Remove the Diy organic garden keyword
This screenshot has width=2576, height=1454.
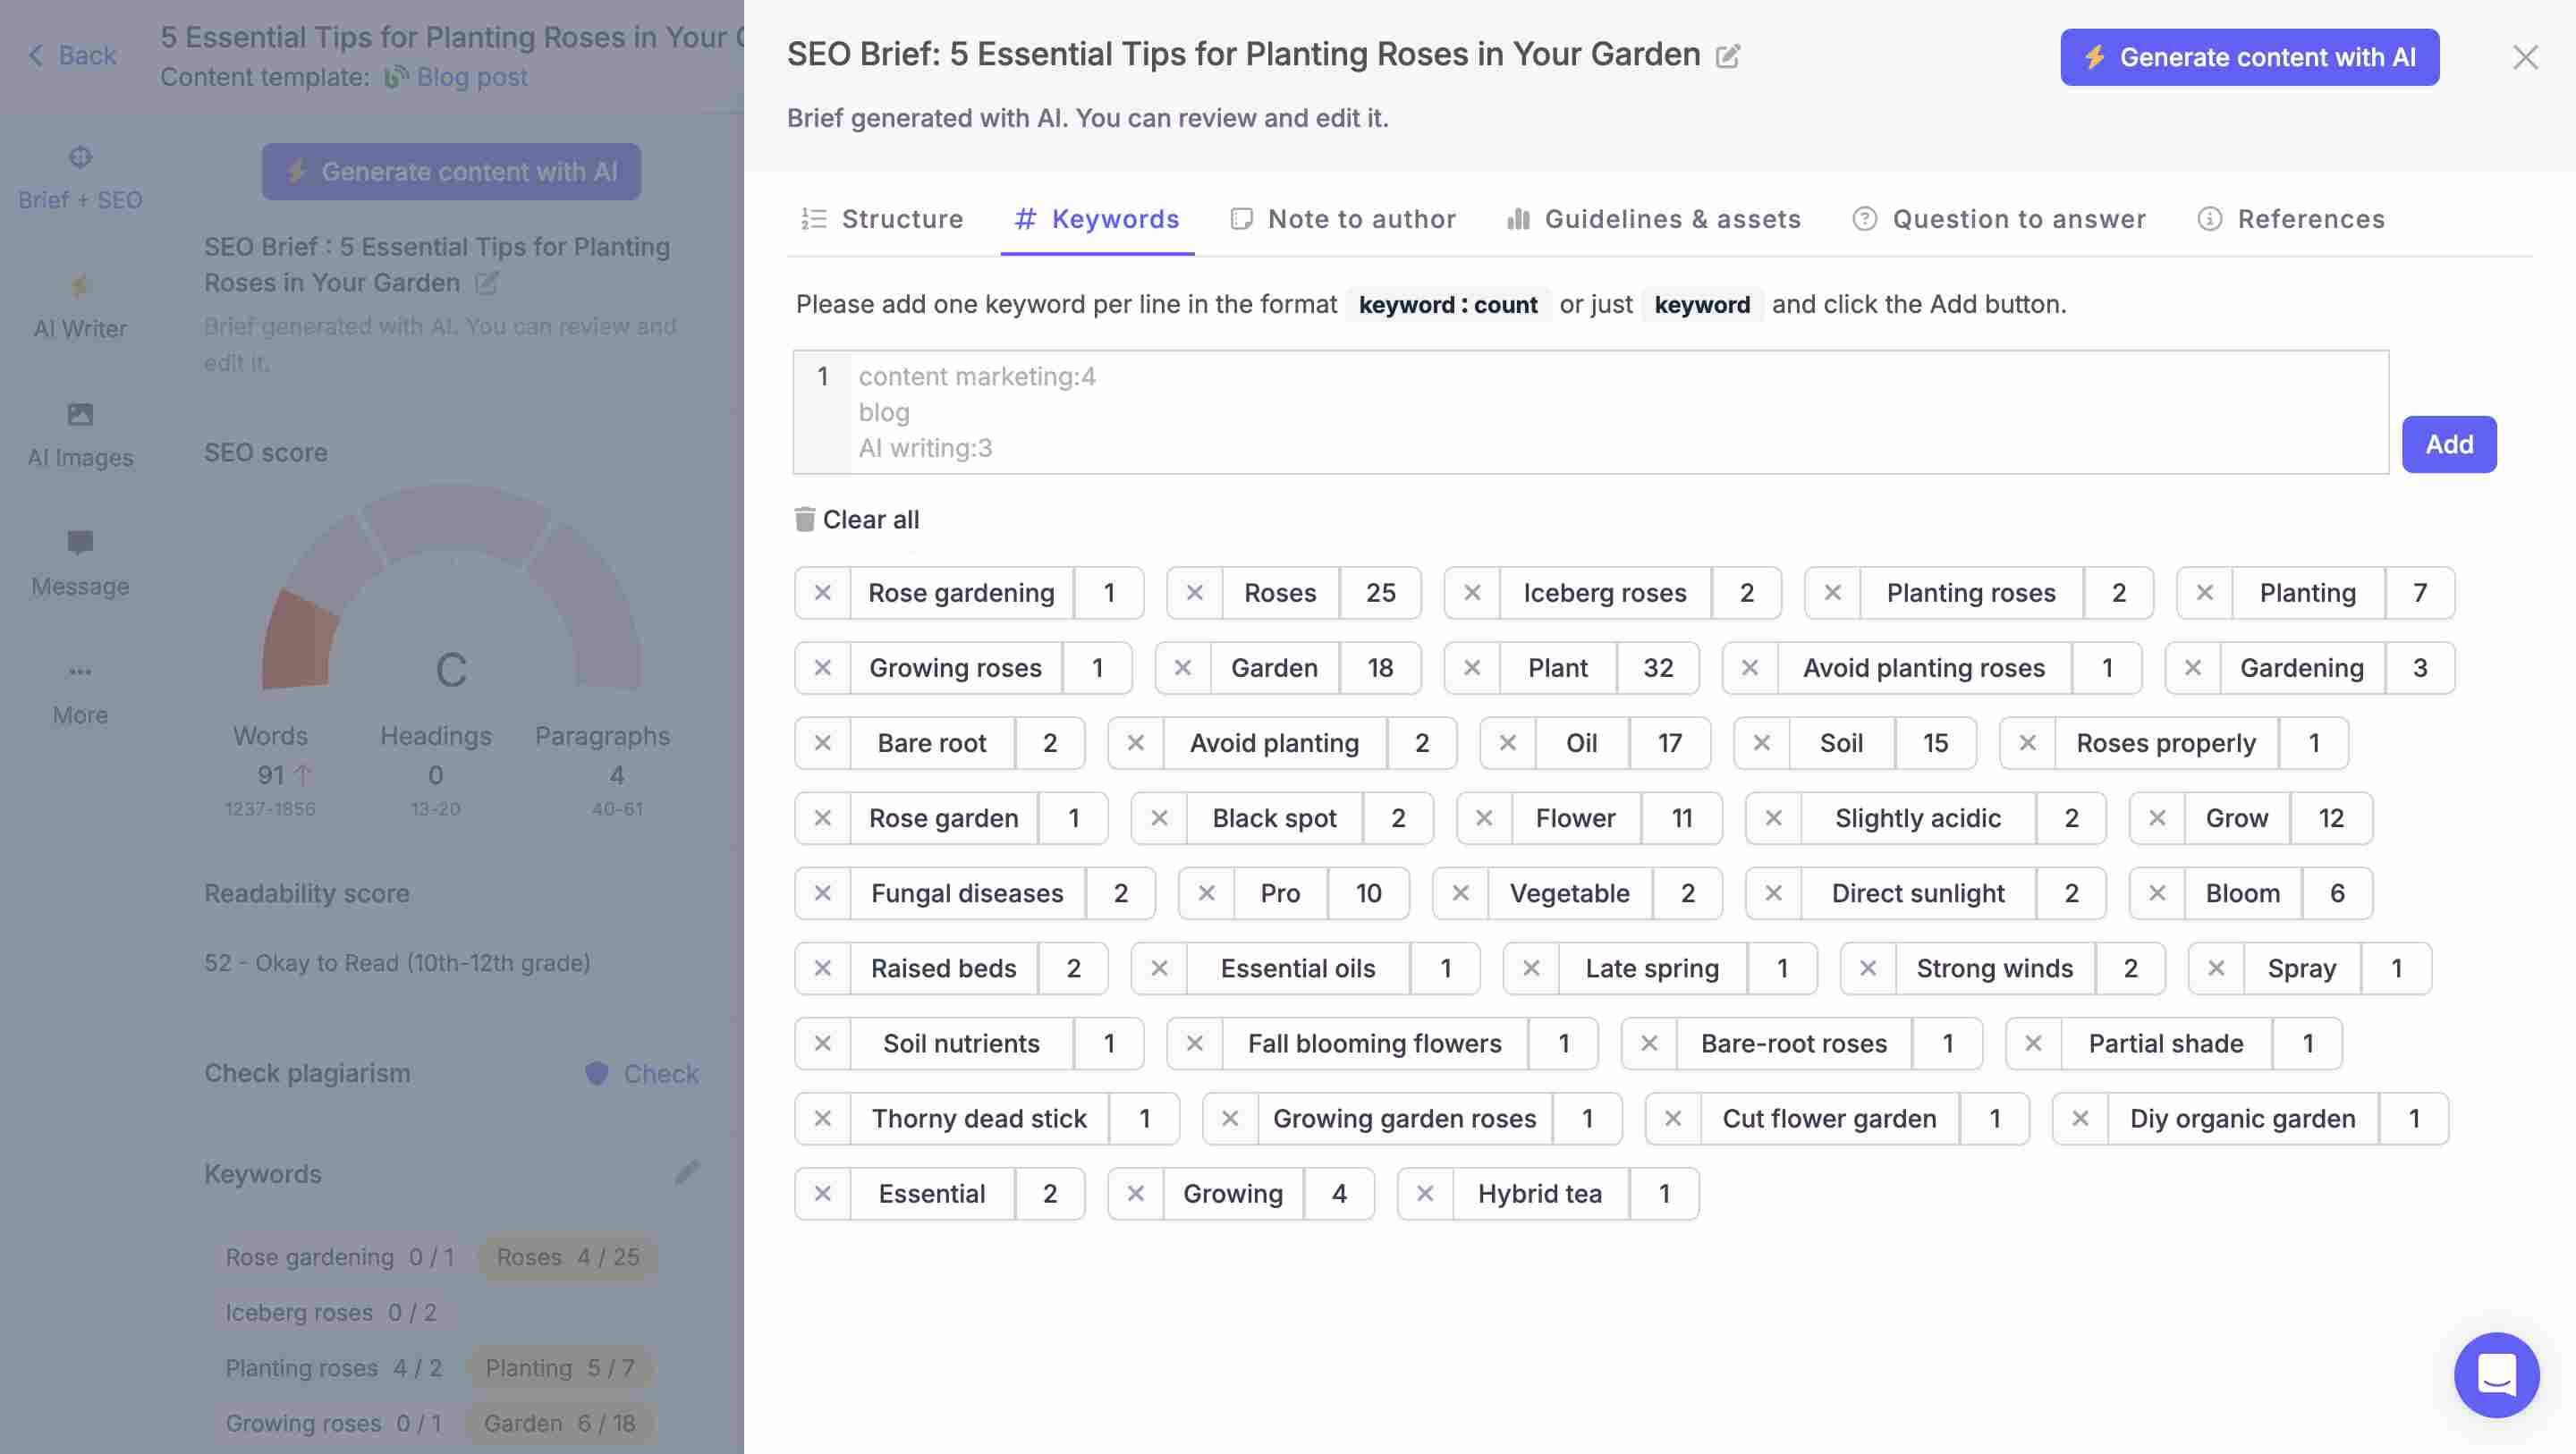pyautogui.click(x=2080, y=1118)
